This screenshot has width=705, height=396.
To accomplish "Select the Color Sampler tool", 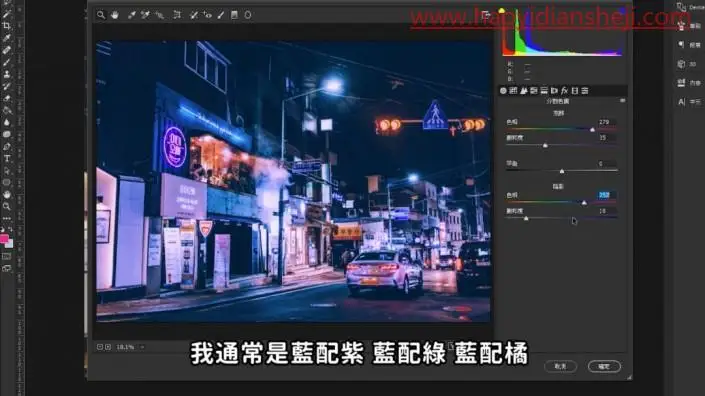I will (145, 15).
